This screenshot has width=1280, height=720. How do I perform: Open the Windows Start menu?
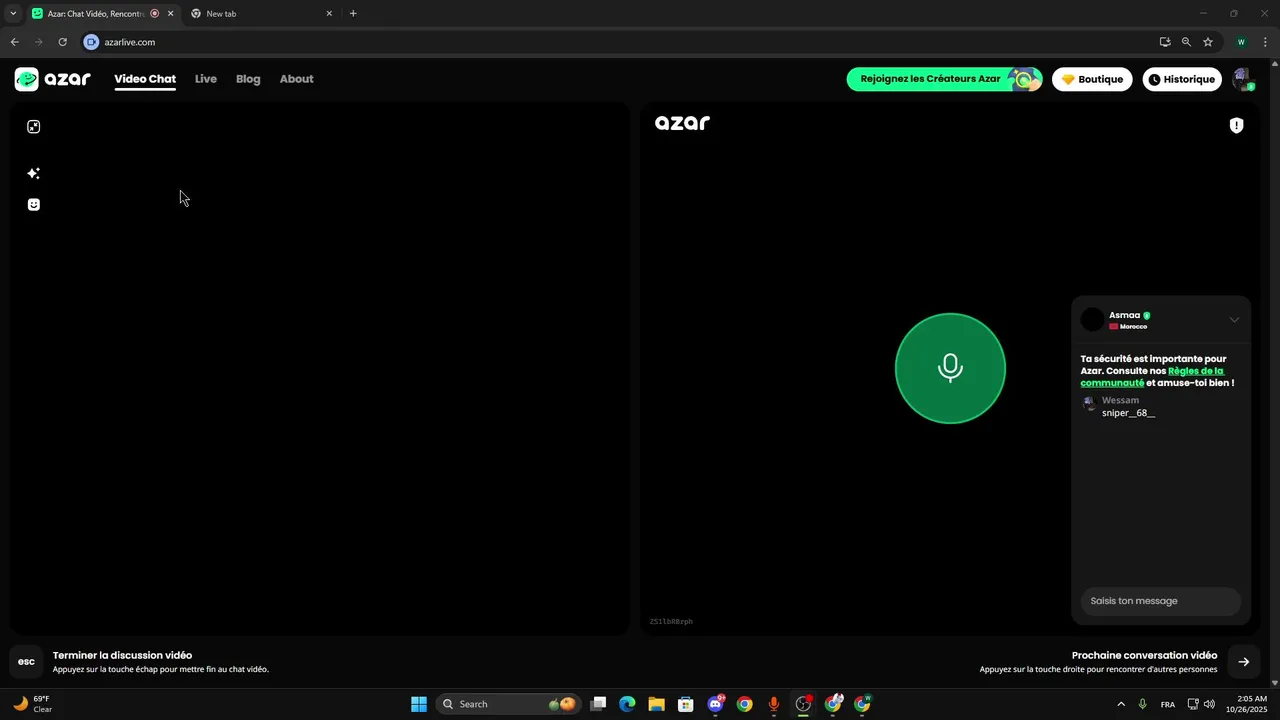tap(419, 704)
